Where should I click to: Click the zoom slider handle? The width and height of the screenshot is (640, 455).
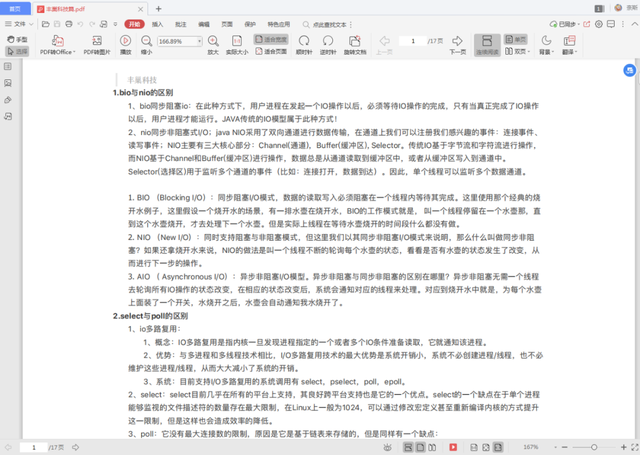click(x=594, y=447)
